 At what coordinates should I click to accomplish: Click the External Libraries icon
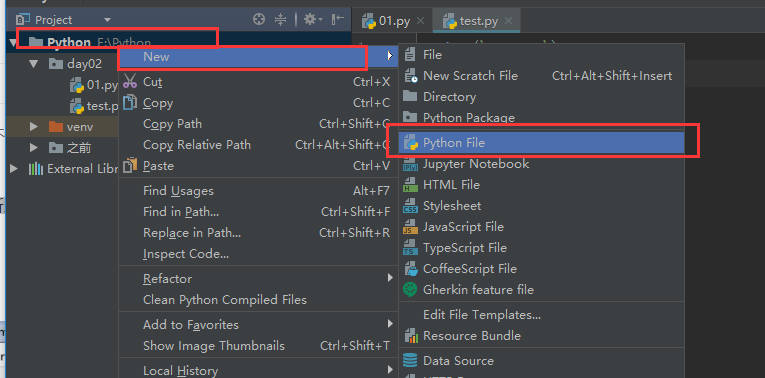(36, 169)
